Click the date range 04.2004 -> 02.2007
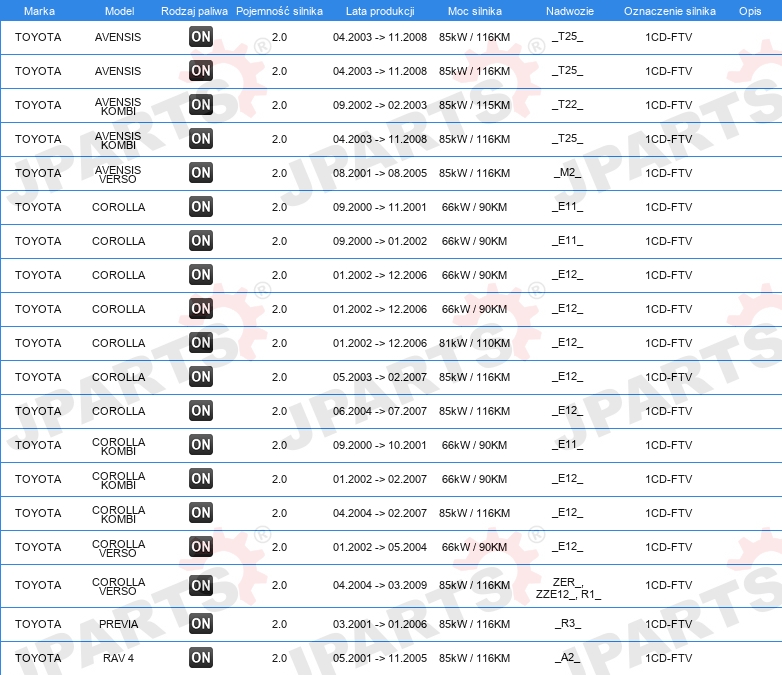The width and height of the screenshot is (782, 675). (380, 513)
